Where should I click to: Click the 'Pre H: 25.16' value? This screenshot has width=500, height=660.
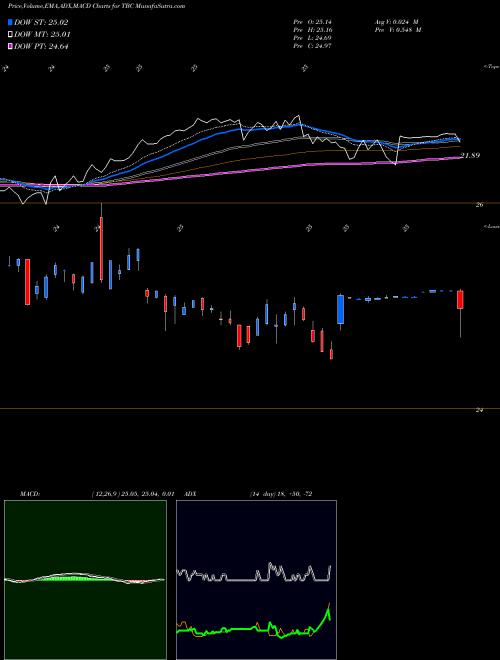(312, 30)
